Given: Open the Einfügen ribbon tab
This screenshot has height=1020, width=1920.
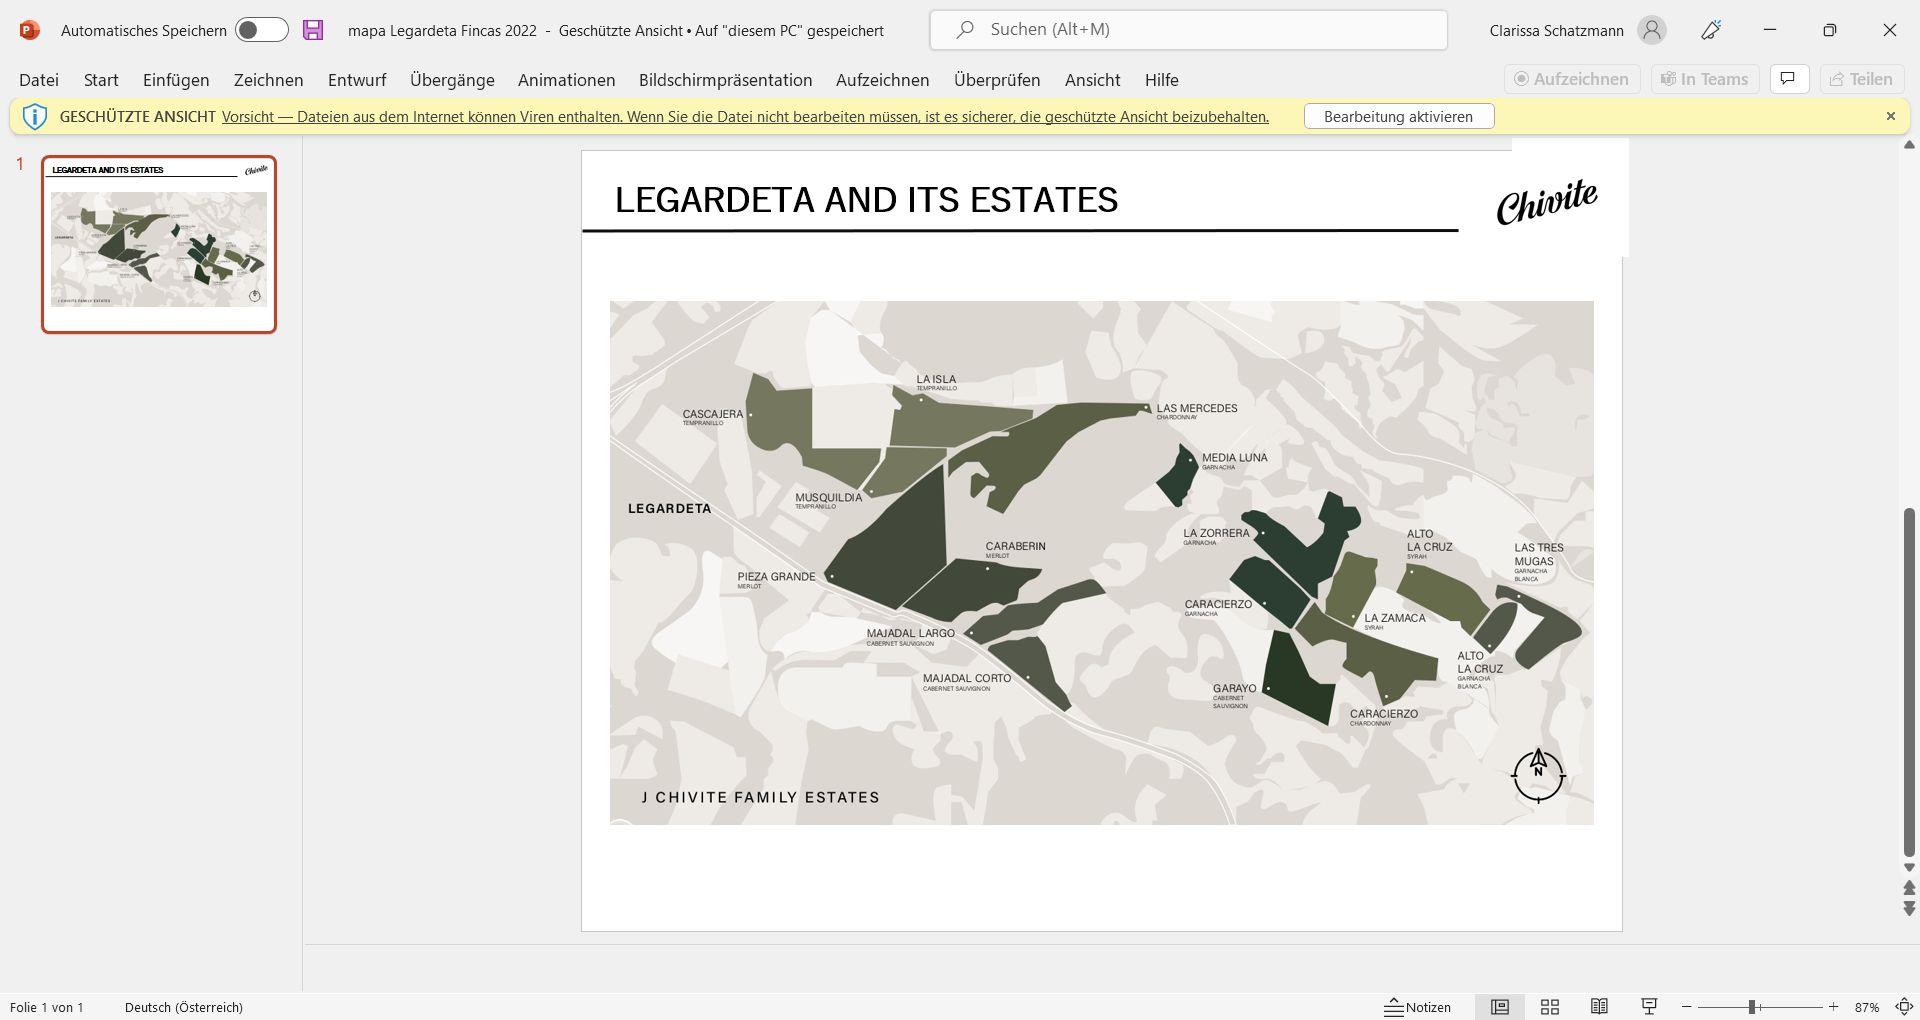Looking at the screenshot, I should (176, 80).
